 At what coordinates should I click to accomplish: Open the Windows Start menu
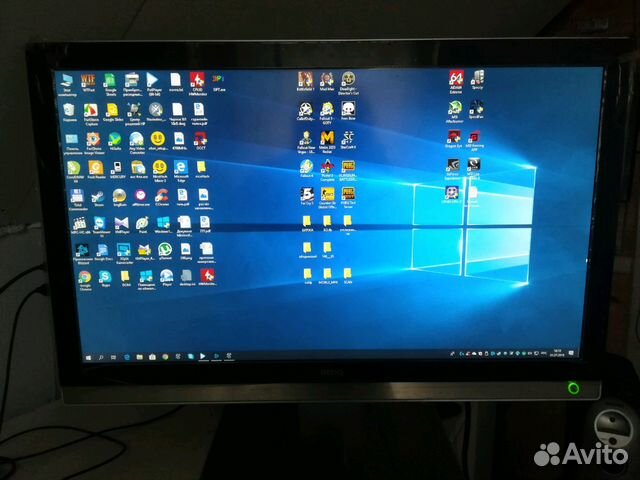coord(89,355)
